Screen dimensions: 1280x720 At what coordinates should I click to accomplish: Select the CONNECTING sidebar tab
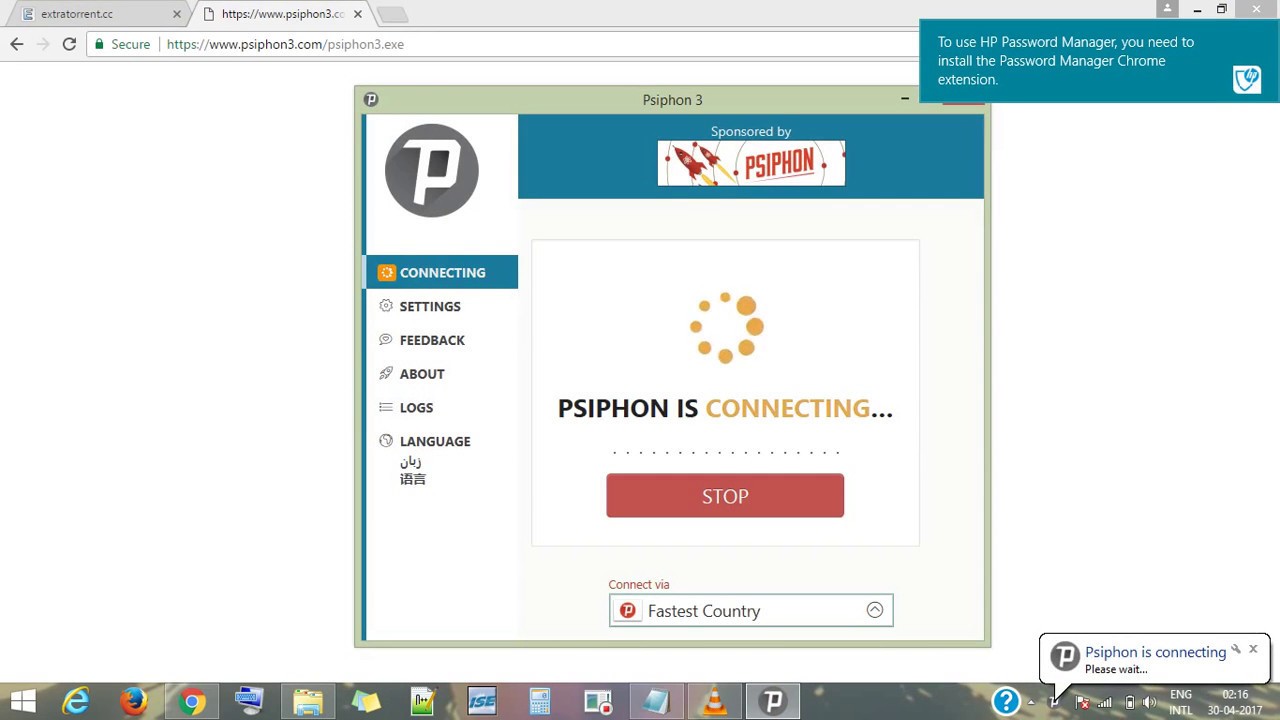coord(441,272)
